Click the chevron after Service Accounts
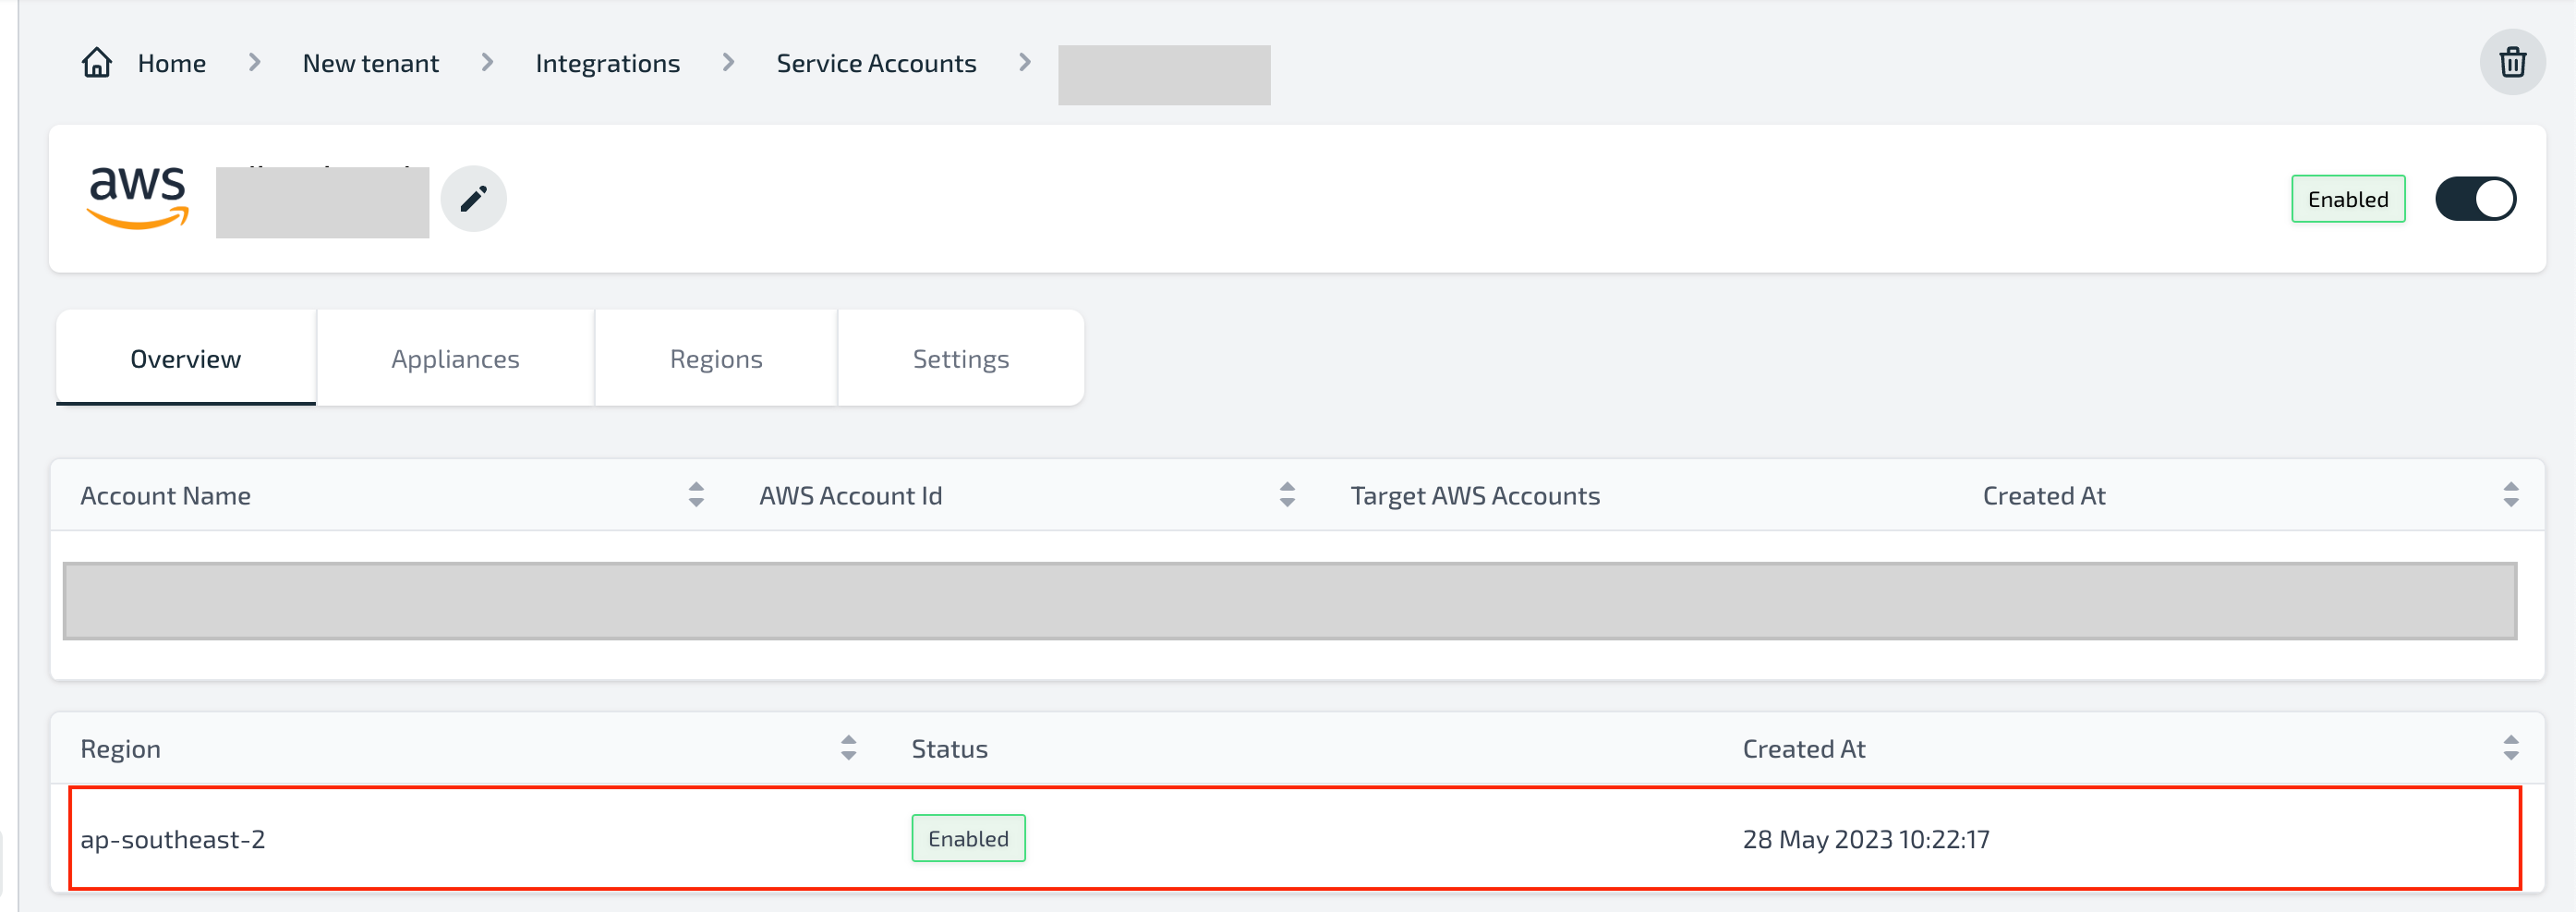Image resolution: width=2576 pixels, height=912 pixels. click(1024, 63)
